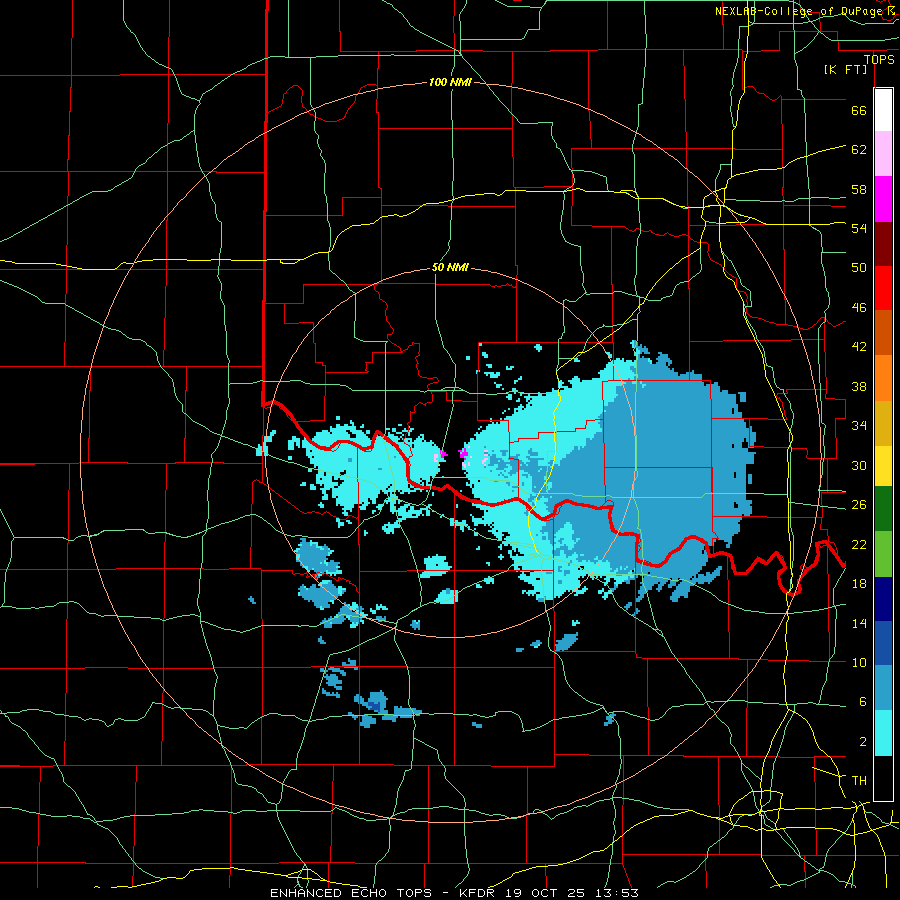Click the legend value 50
Image resolution: width=900 pixels, height=900 pixels.
[859, 267]
